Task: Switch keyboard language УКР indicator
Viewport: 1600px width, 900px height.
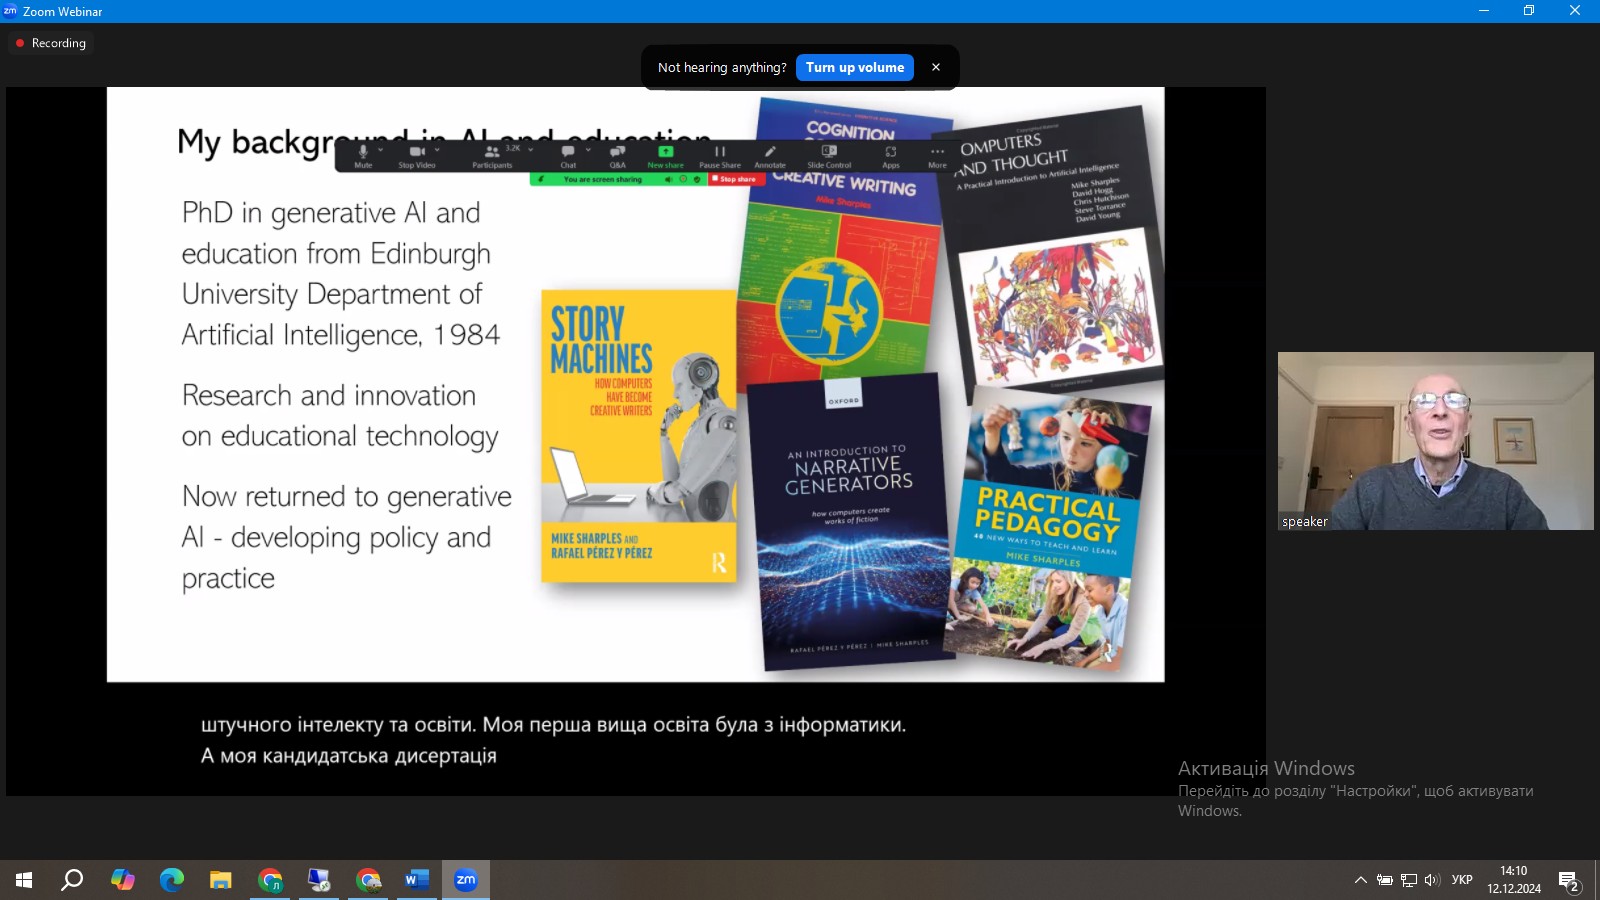Action: pos(1462,880)
